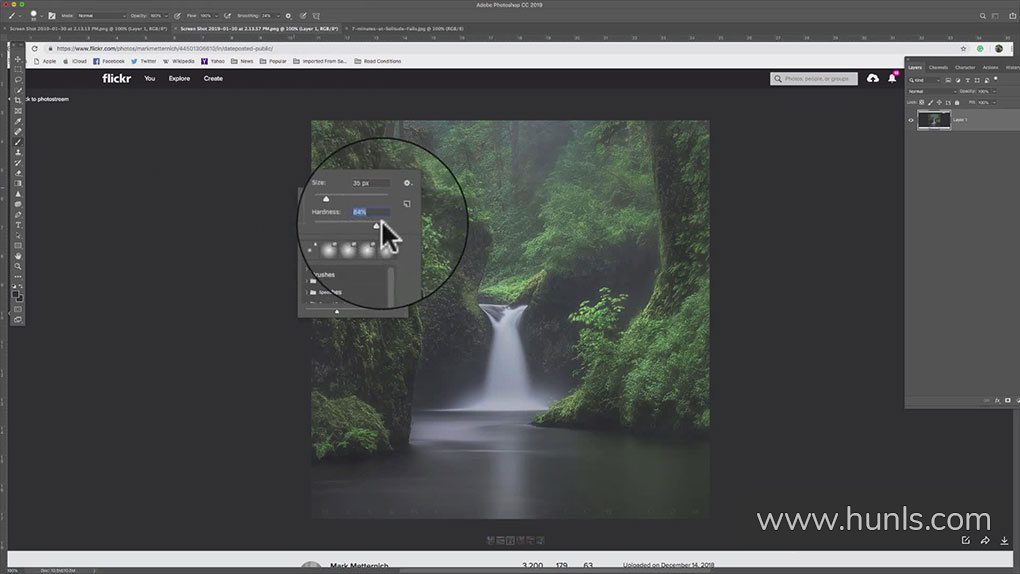Select the Rectangular Marquee tool
This screenshot has height=574, width=1020.
(18, 69)
